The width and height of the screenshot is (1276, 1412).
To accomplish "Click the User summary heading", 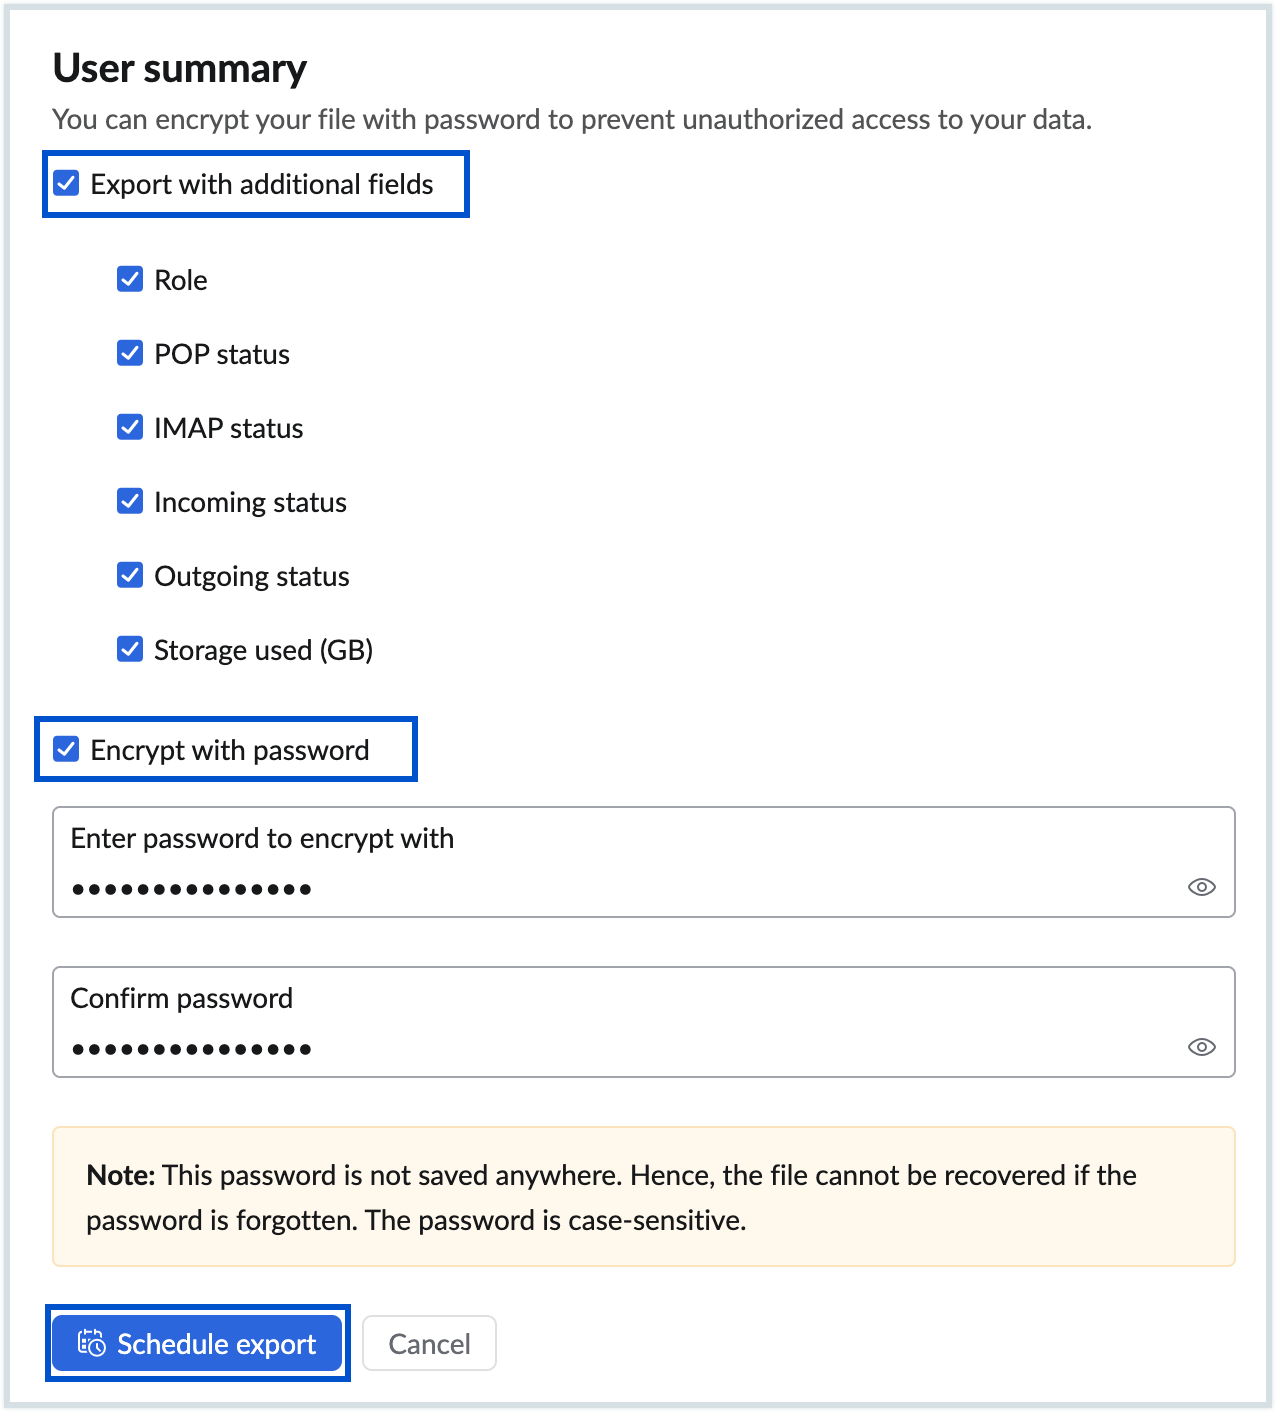I will coord(180,68).
